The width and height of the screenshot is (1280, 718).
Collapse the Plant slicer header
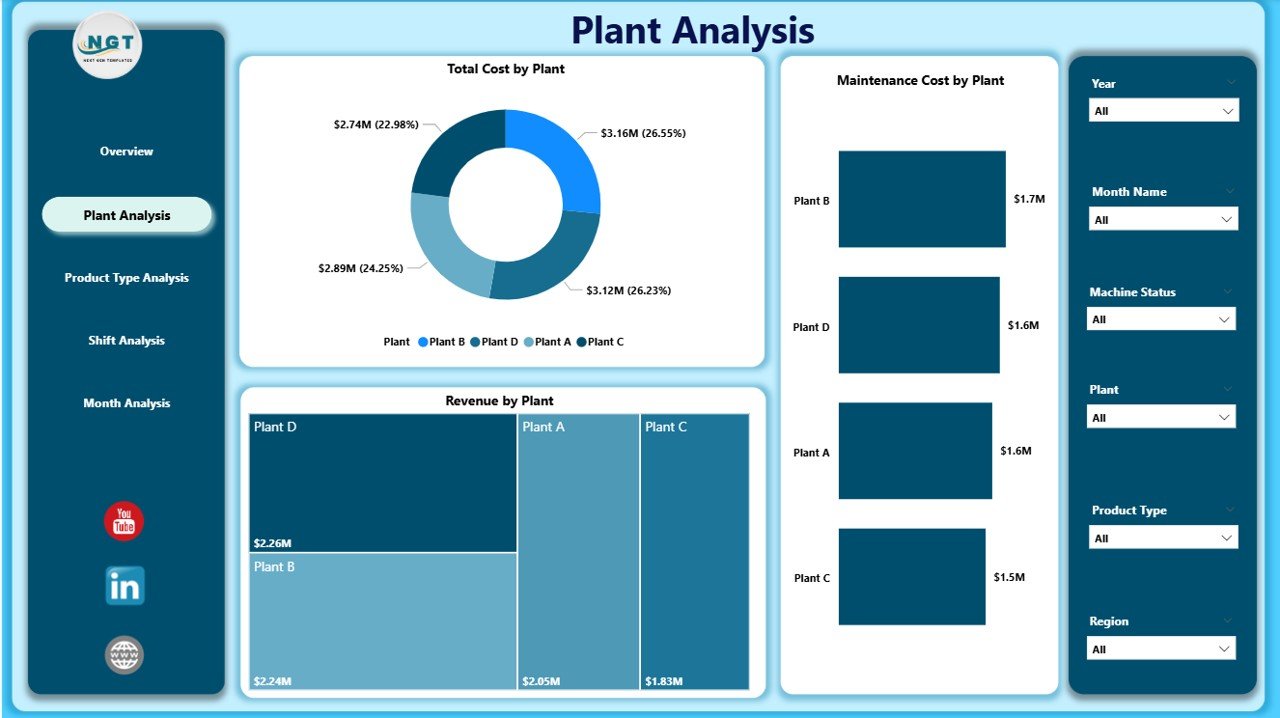point(1229,389)
